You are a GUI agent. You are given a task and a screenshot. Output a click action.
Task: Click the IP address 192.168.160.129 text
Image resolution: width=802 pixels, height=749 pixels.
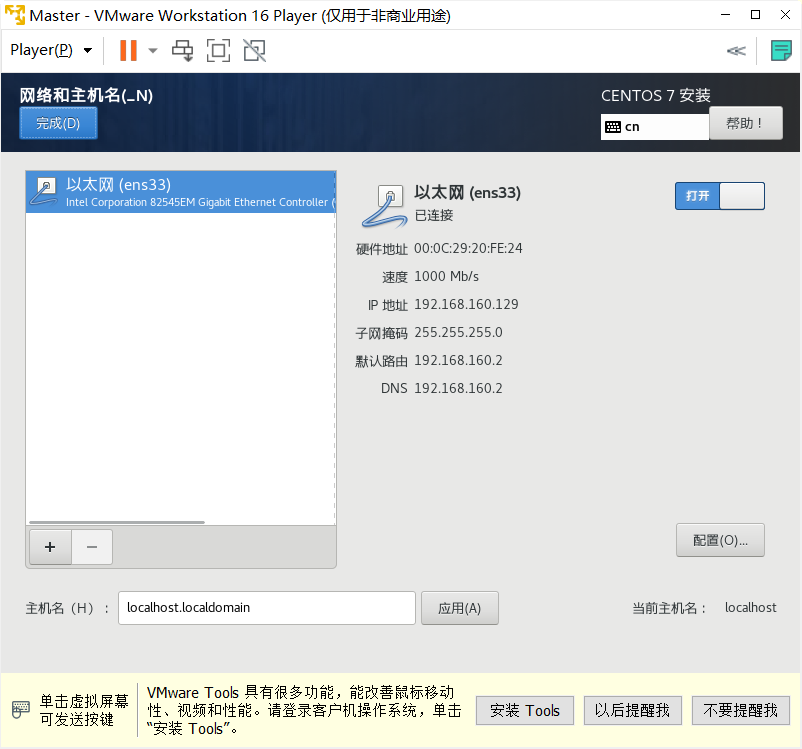(466, 304)
